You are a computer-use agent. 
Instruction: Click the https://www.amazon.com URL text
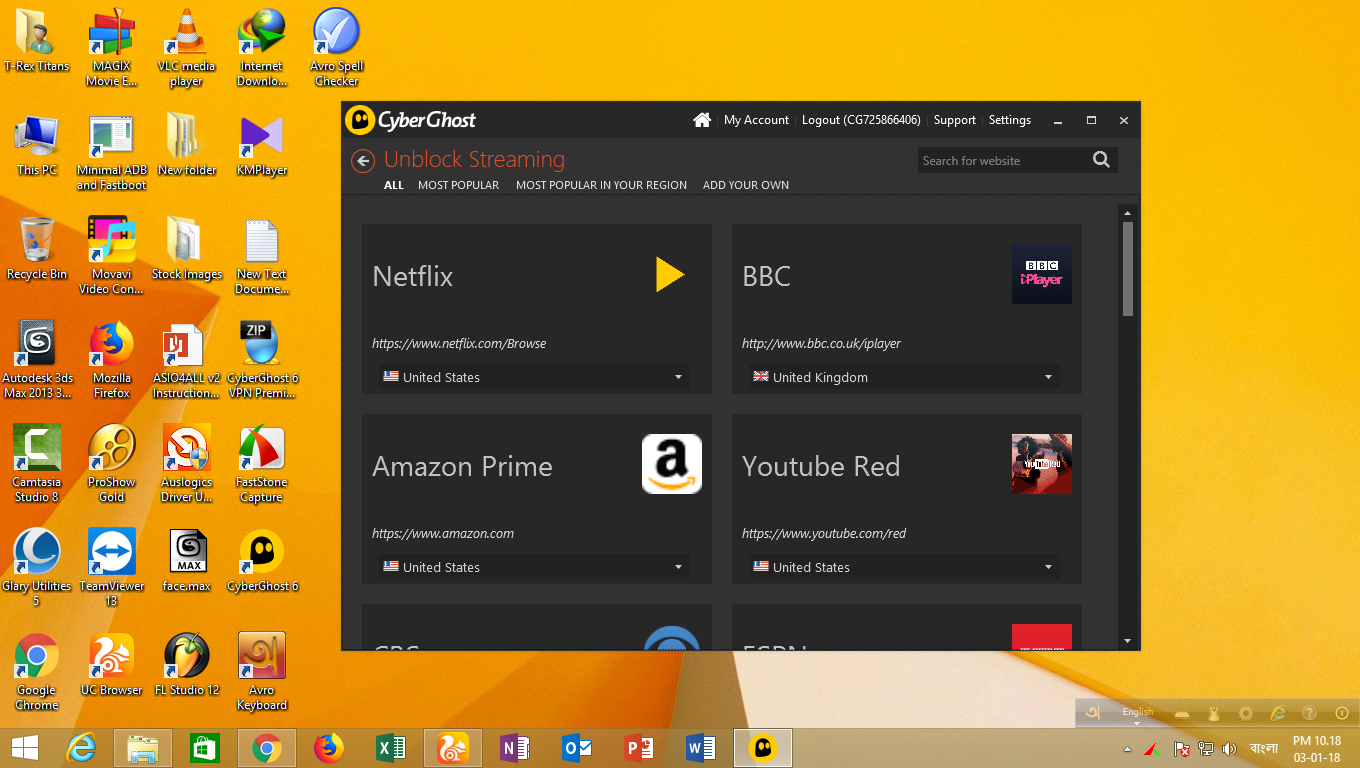(443, 533)
